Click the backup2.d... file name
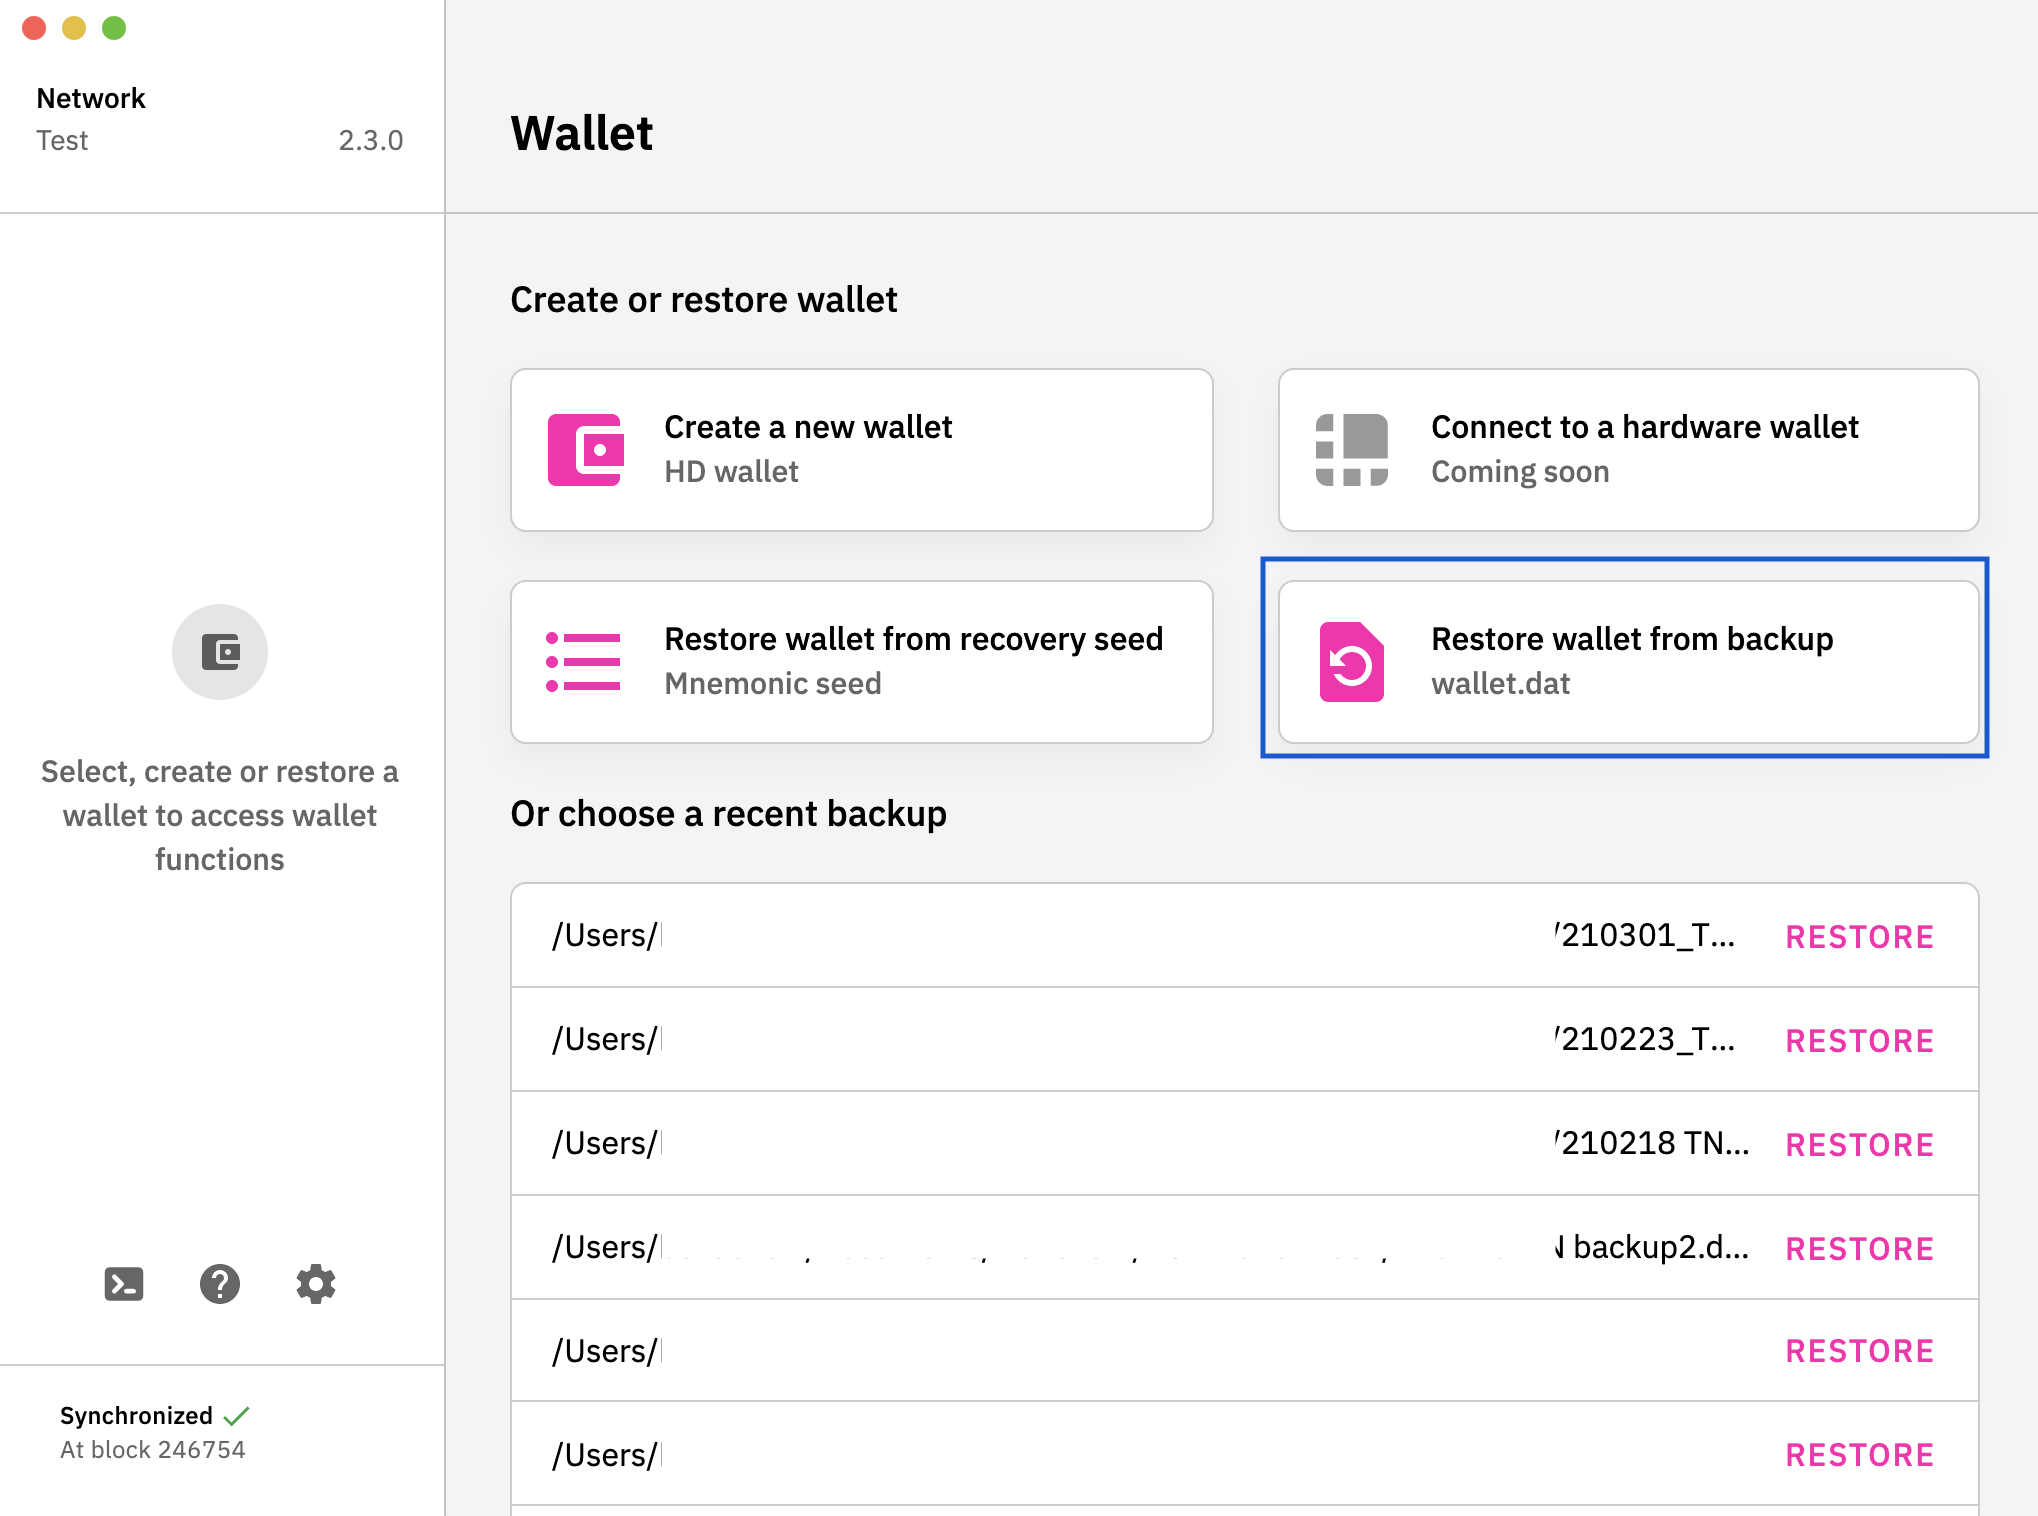 [x=1652, y=1247]
